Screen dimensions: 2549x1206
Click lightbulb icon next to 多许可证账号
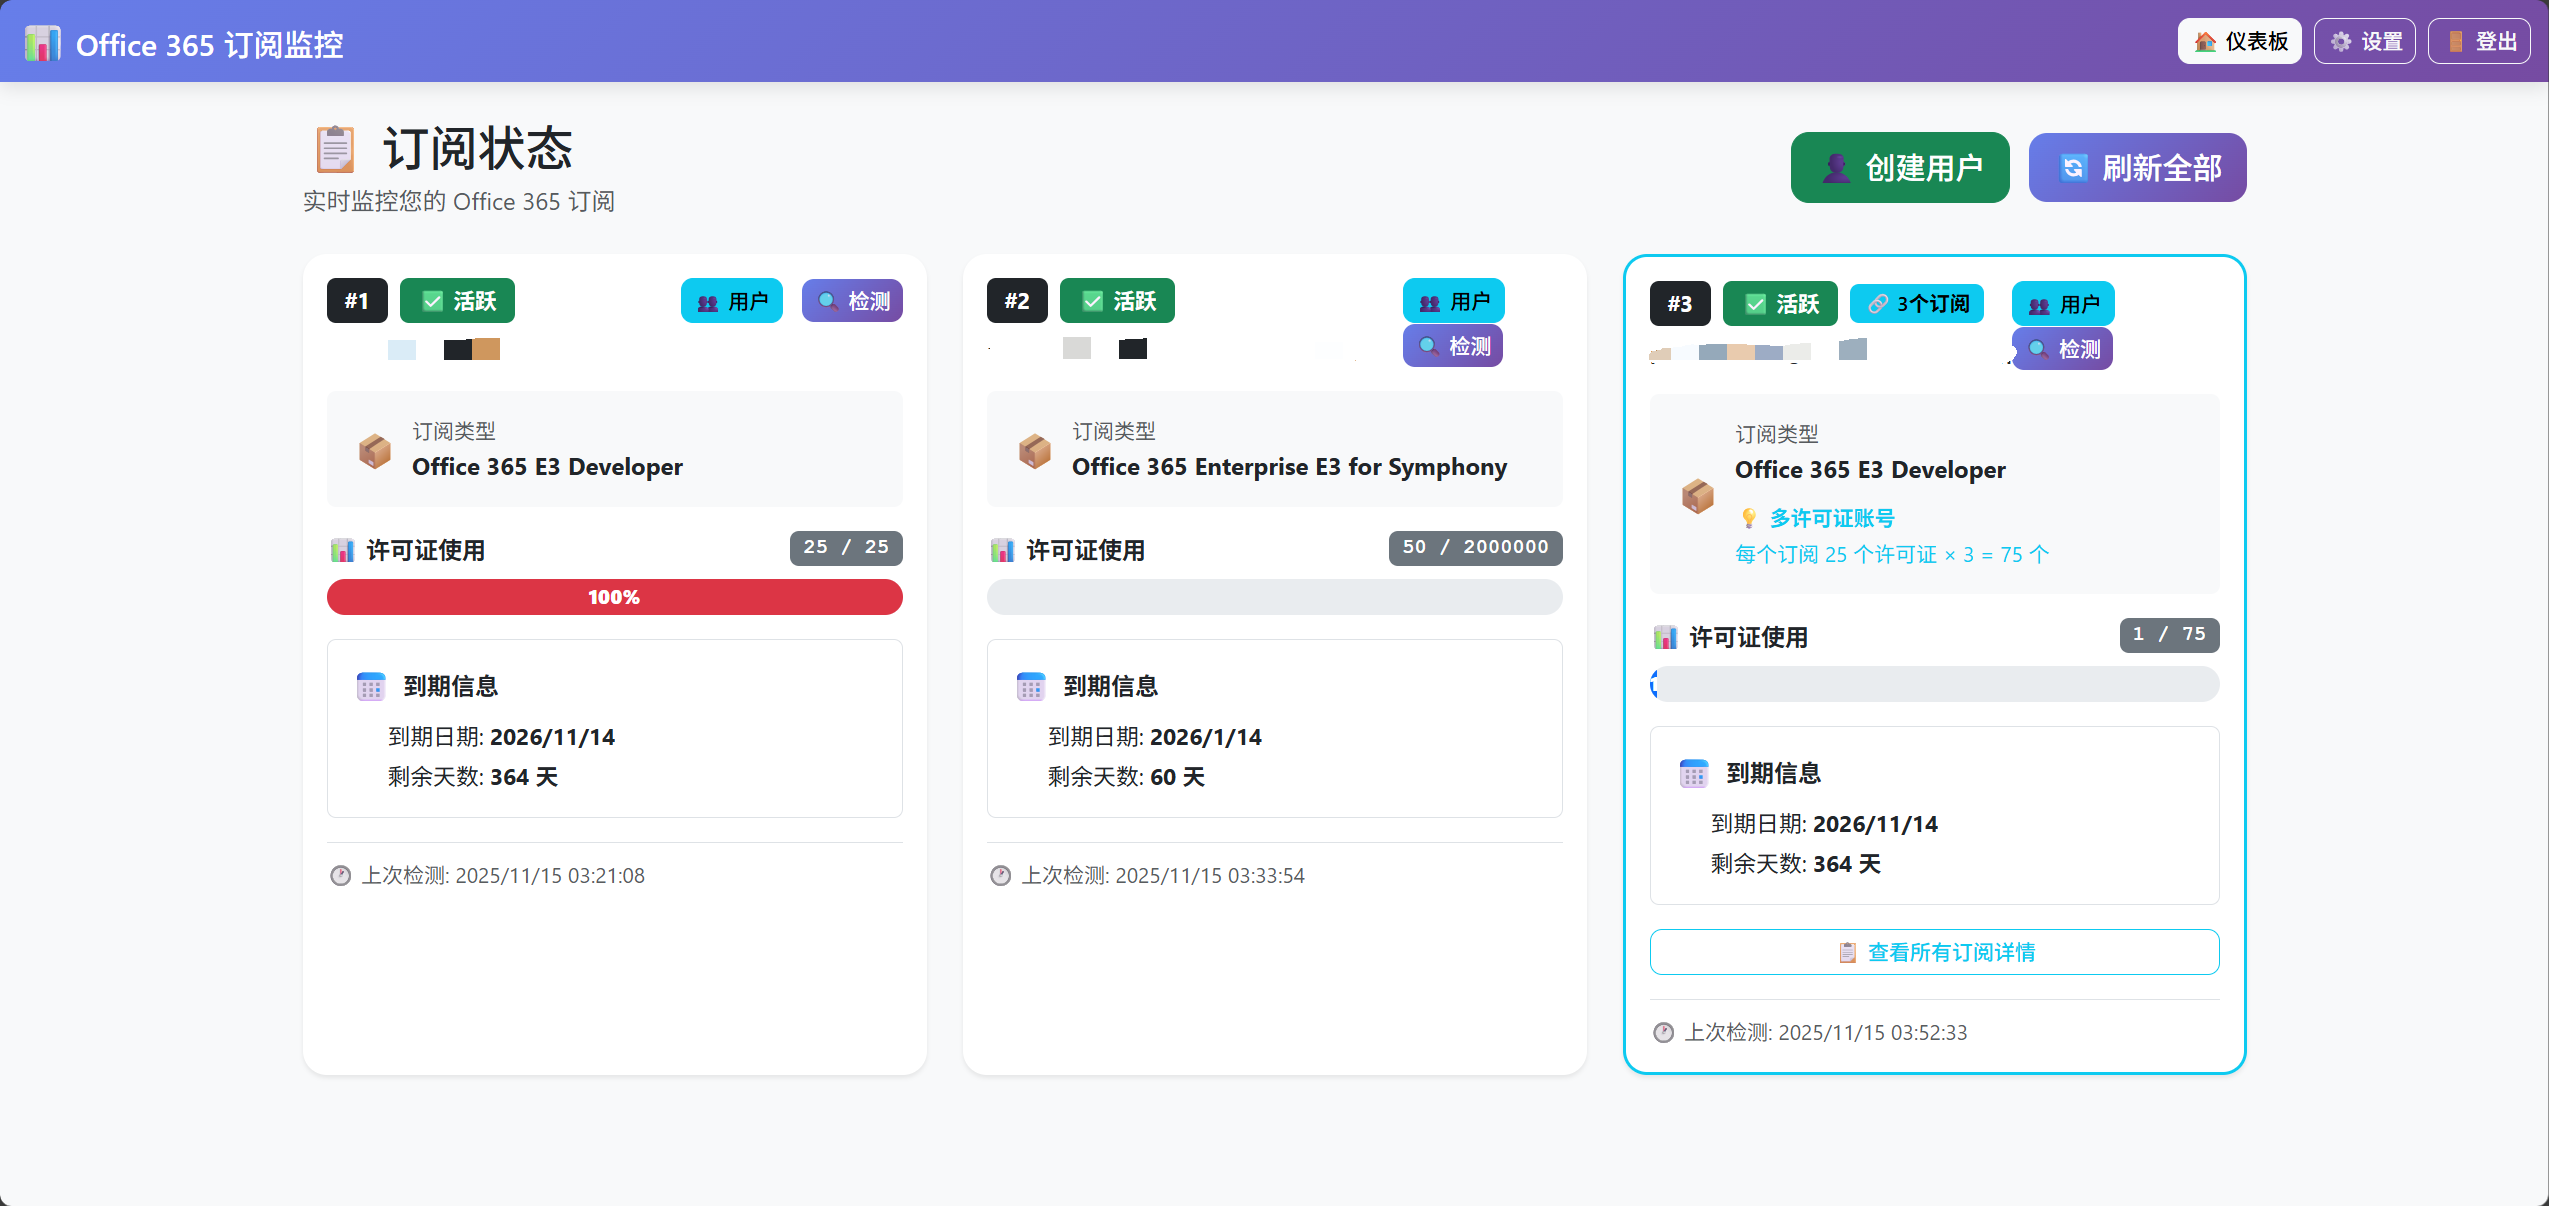coord(1748,518)
